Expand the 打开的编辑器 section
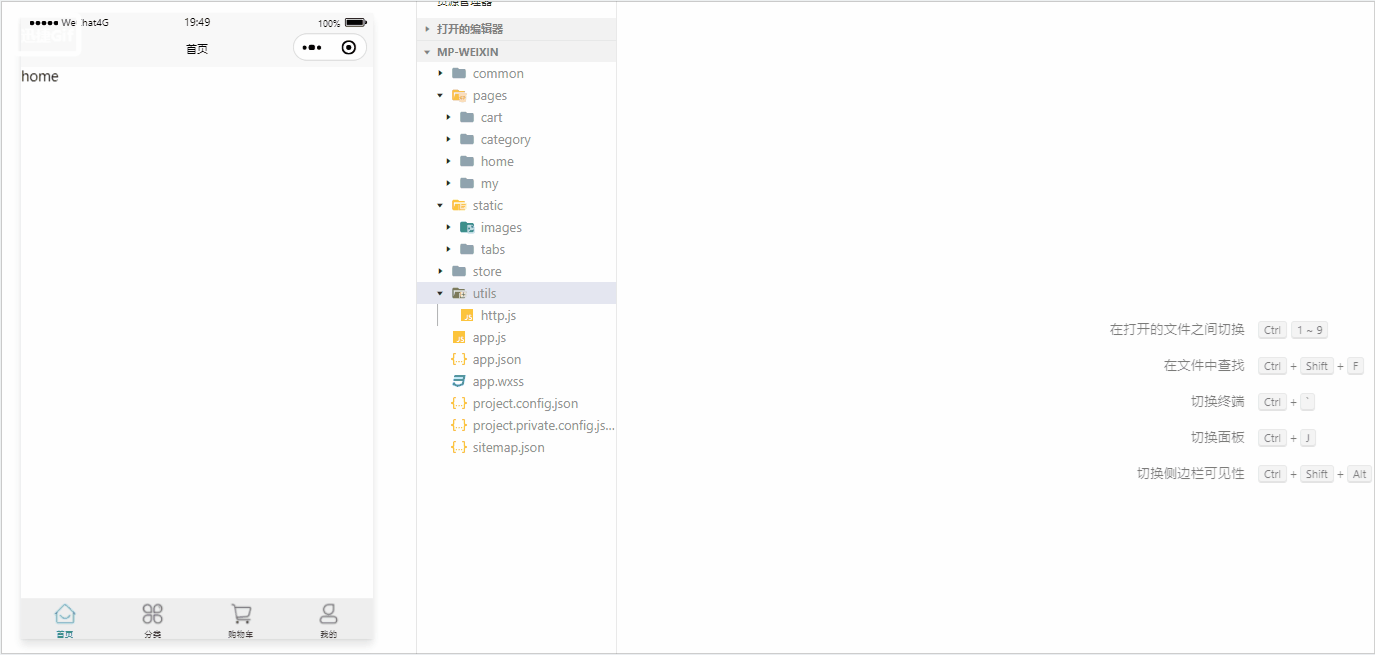The width and height of the screenshot is (1375, 655). (x=516, y=29)
